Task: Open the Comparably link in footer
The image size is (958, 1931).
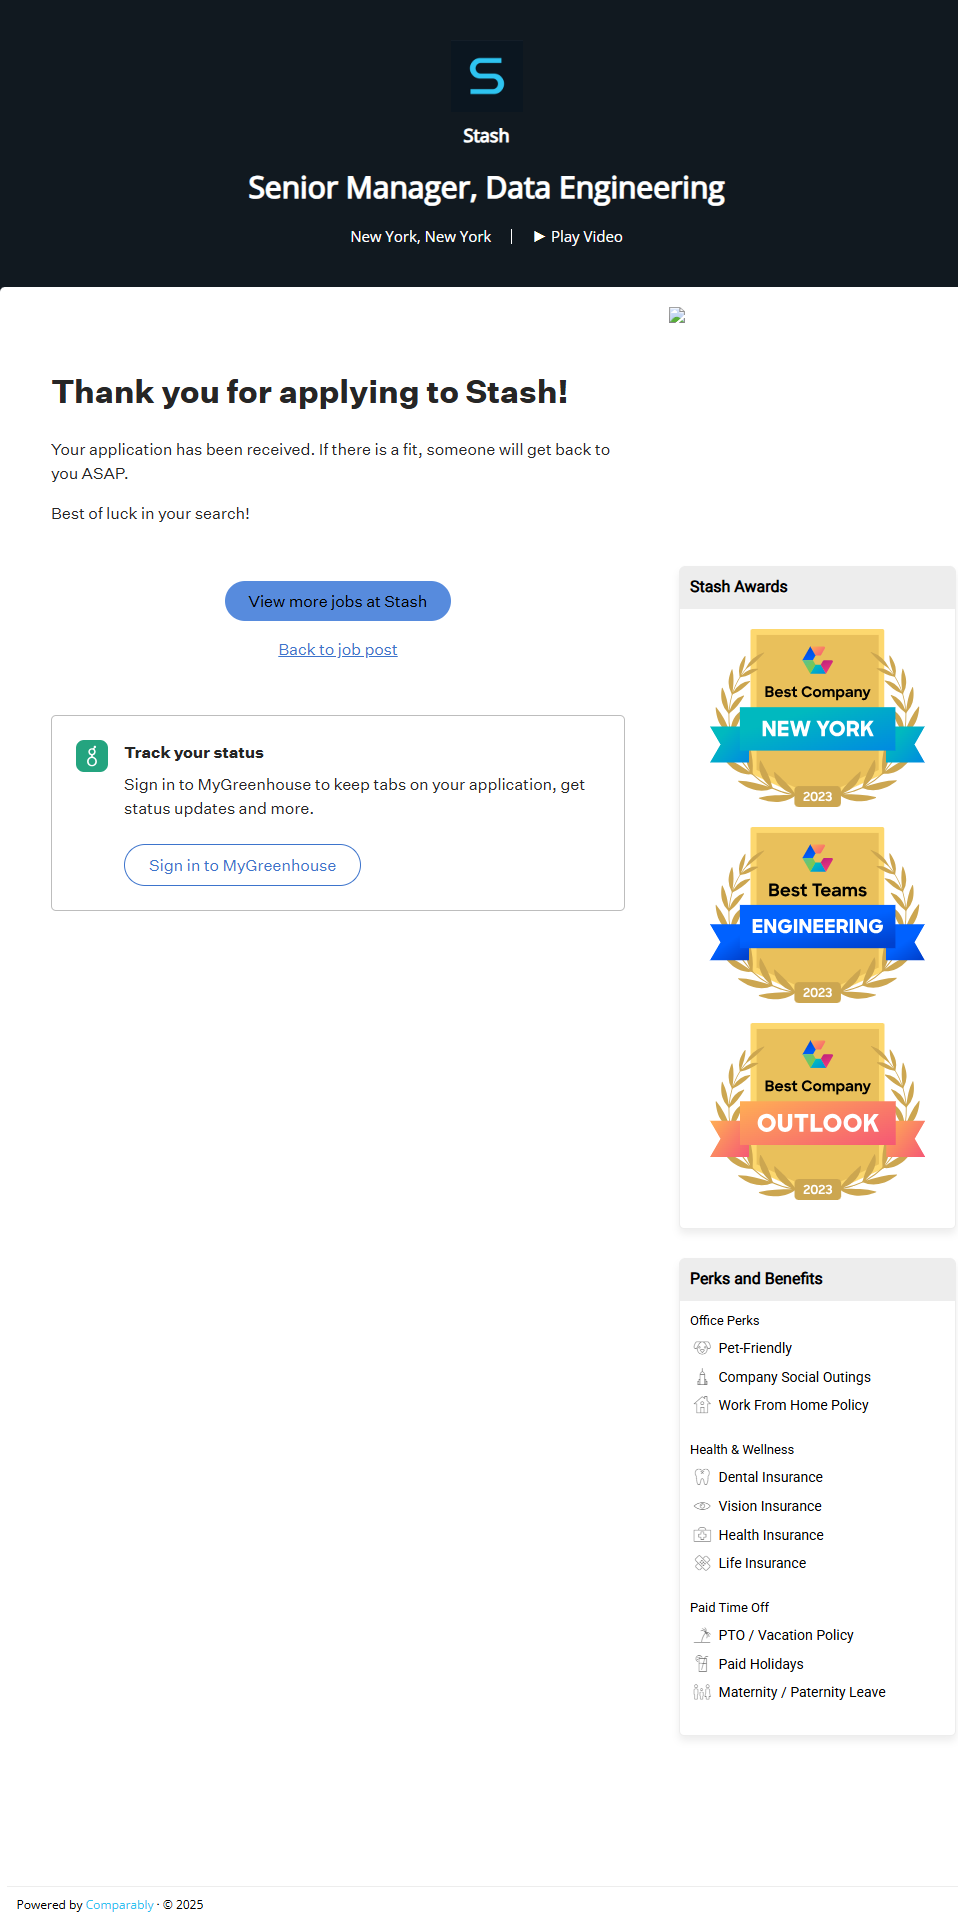Action: point(120,1905)
